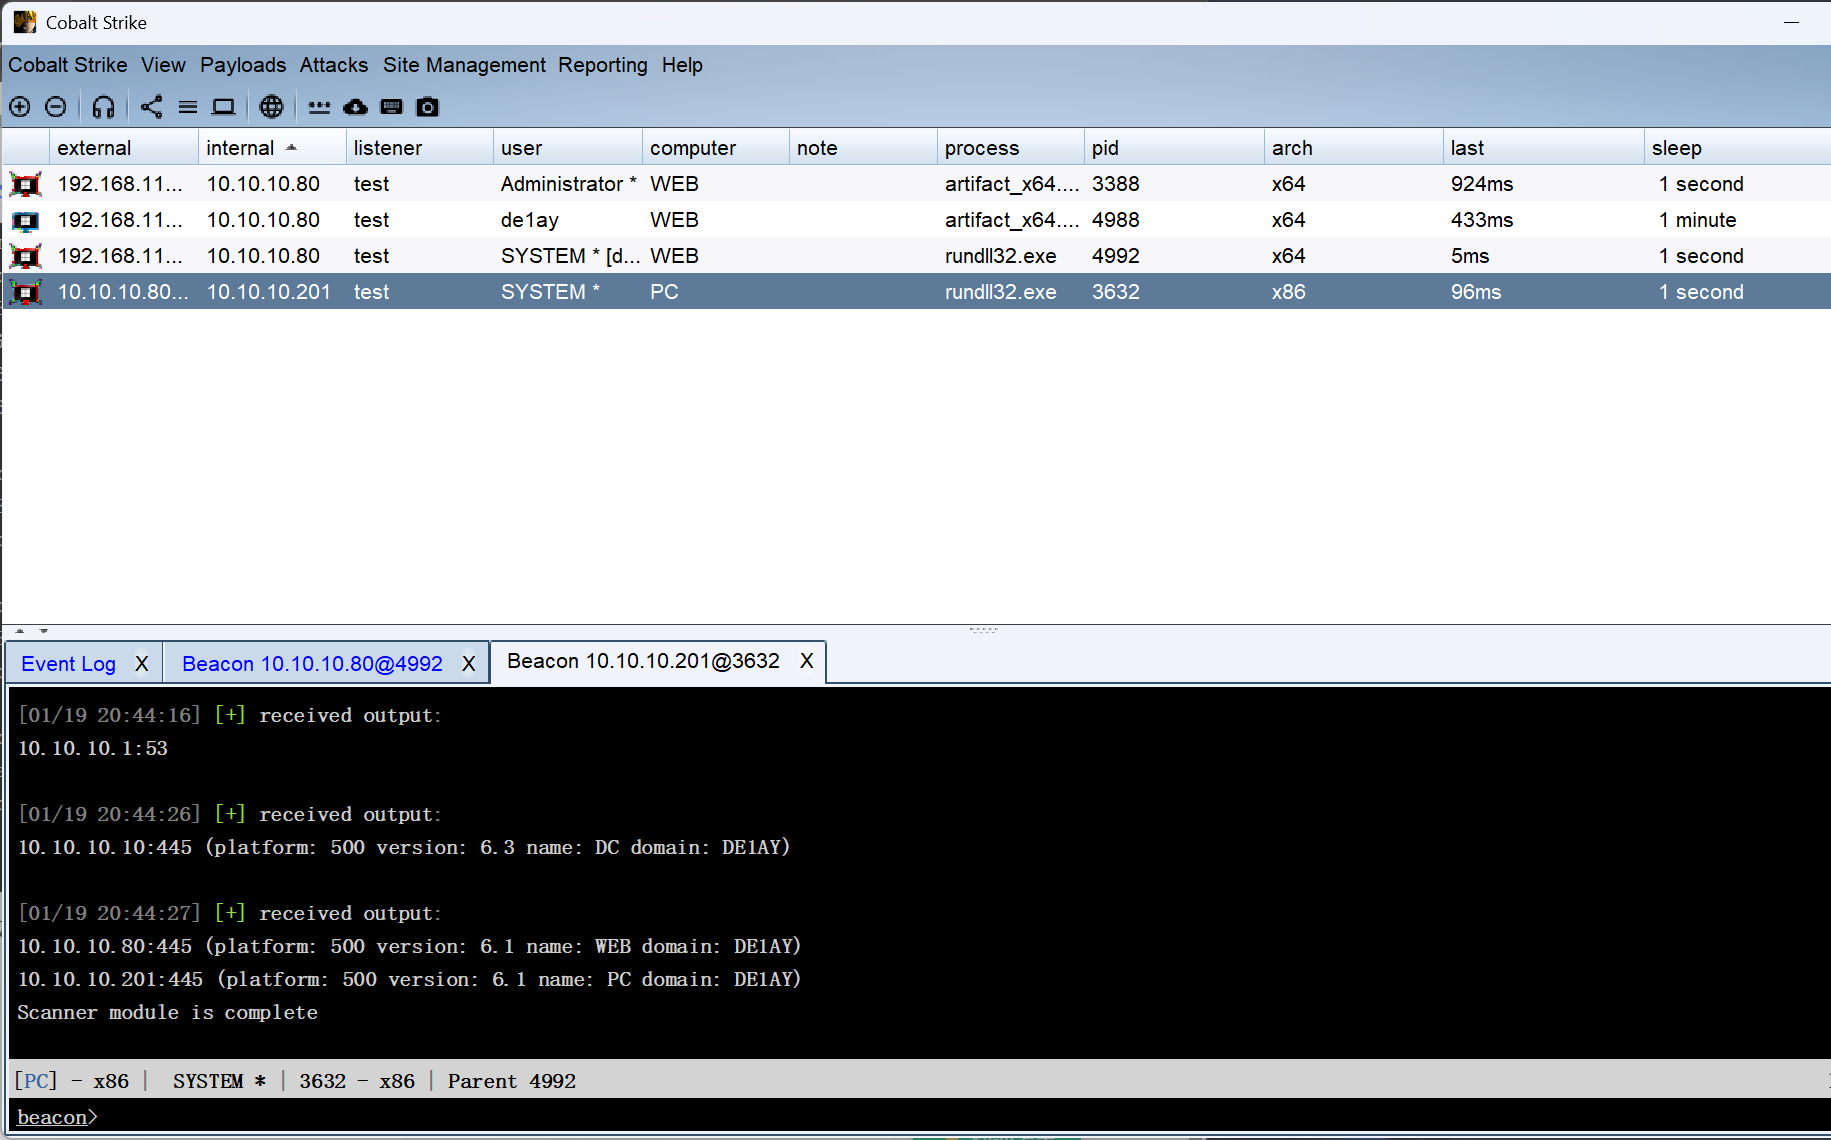Screen dimensions: 1831x1140
Task: Click the connect (plus circle) toolbar icon
Action: click(20, 107)
